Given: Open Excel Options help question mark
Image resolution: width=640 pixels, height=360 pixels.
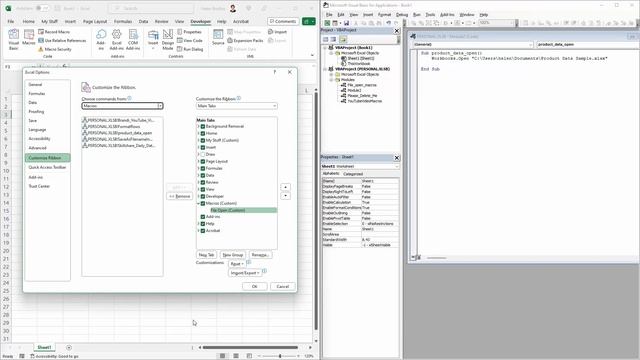Looking at the screenshot, I should click(274, 72).
